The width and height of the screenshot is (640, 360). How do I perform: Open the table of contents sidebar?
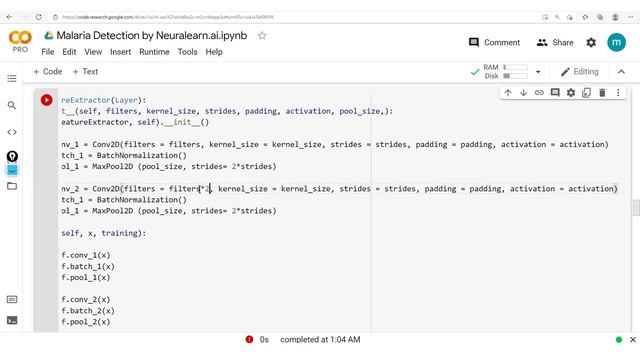click(12, 78)
